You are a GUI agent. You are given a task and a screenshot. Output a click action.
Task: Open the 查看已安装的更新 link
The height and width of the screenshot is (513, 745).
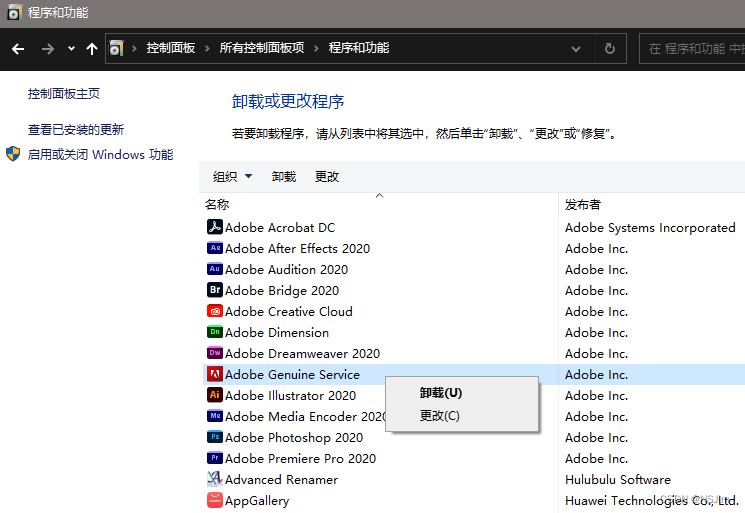tap(76, 130)
